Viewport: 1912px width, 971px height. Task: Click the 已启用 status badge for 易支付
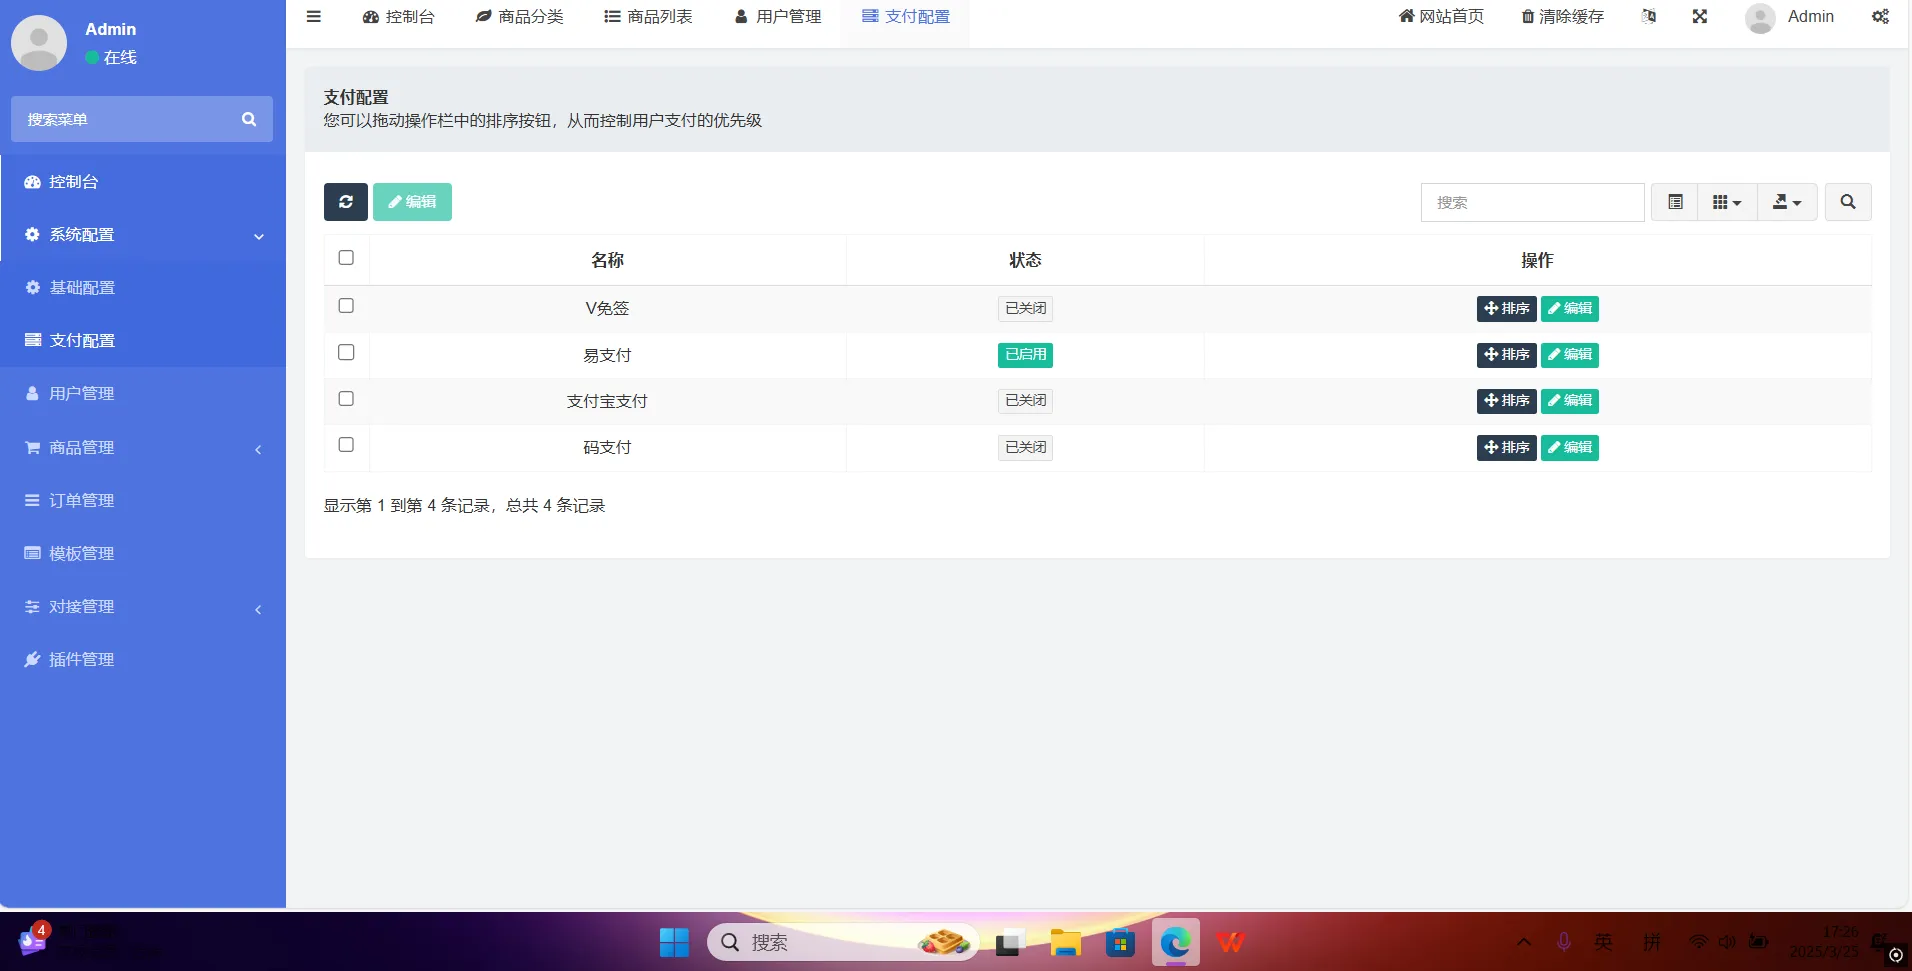point(1025,354)
